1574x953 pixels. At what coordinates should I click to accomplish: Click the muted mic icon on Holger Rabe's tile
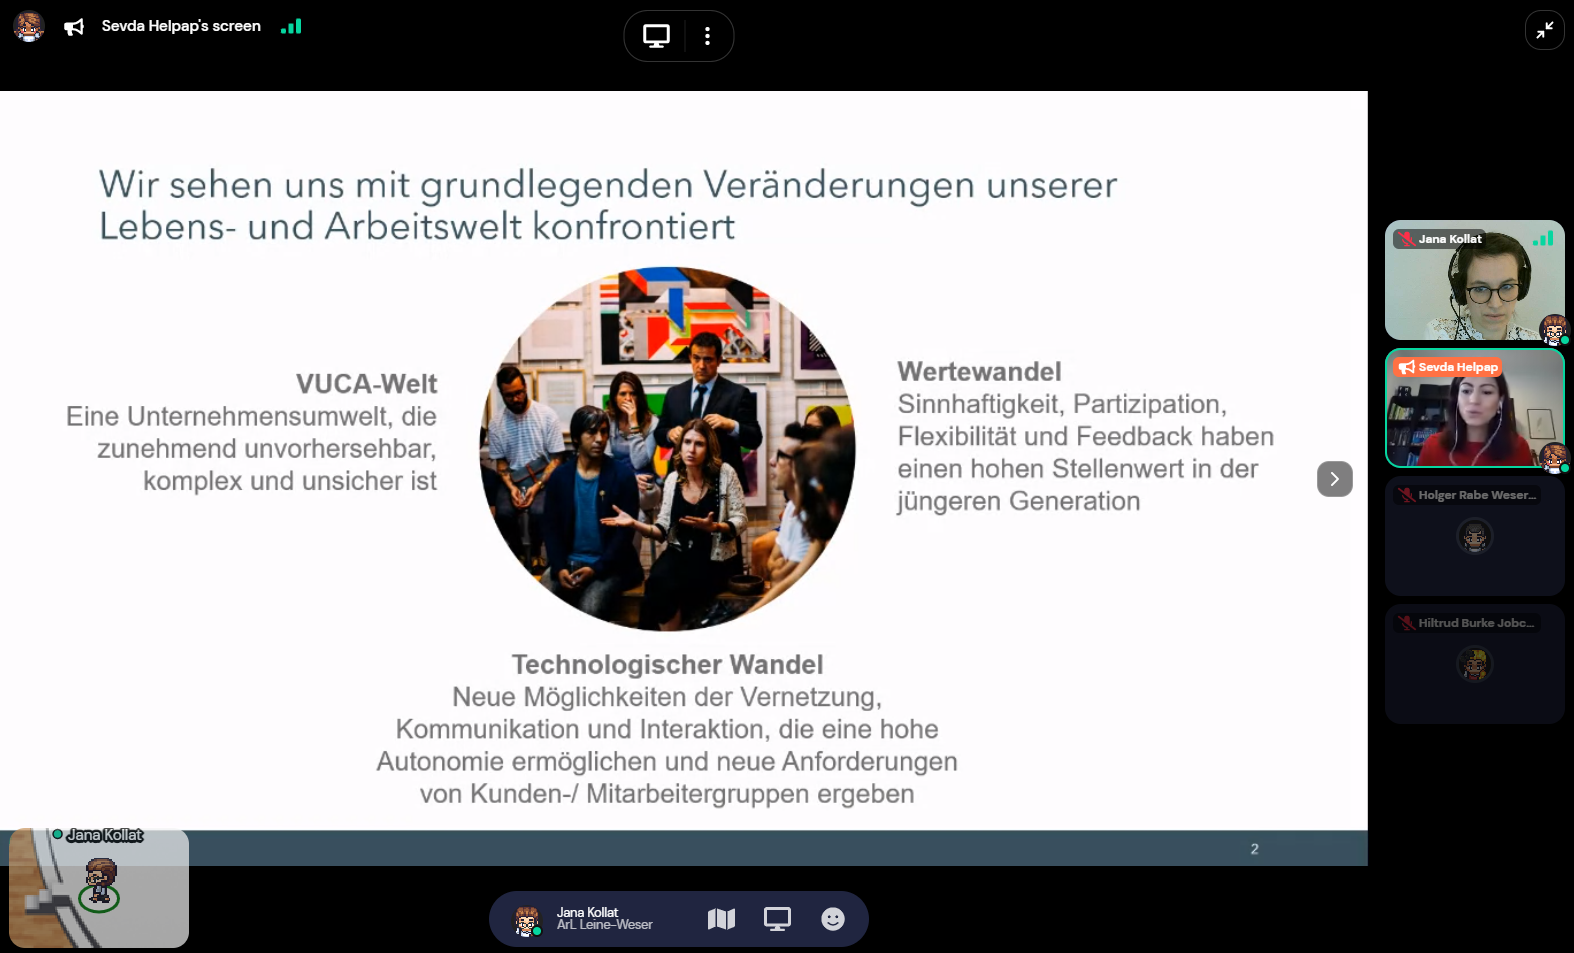coord(1406,495)
